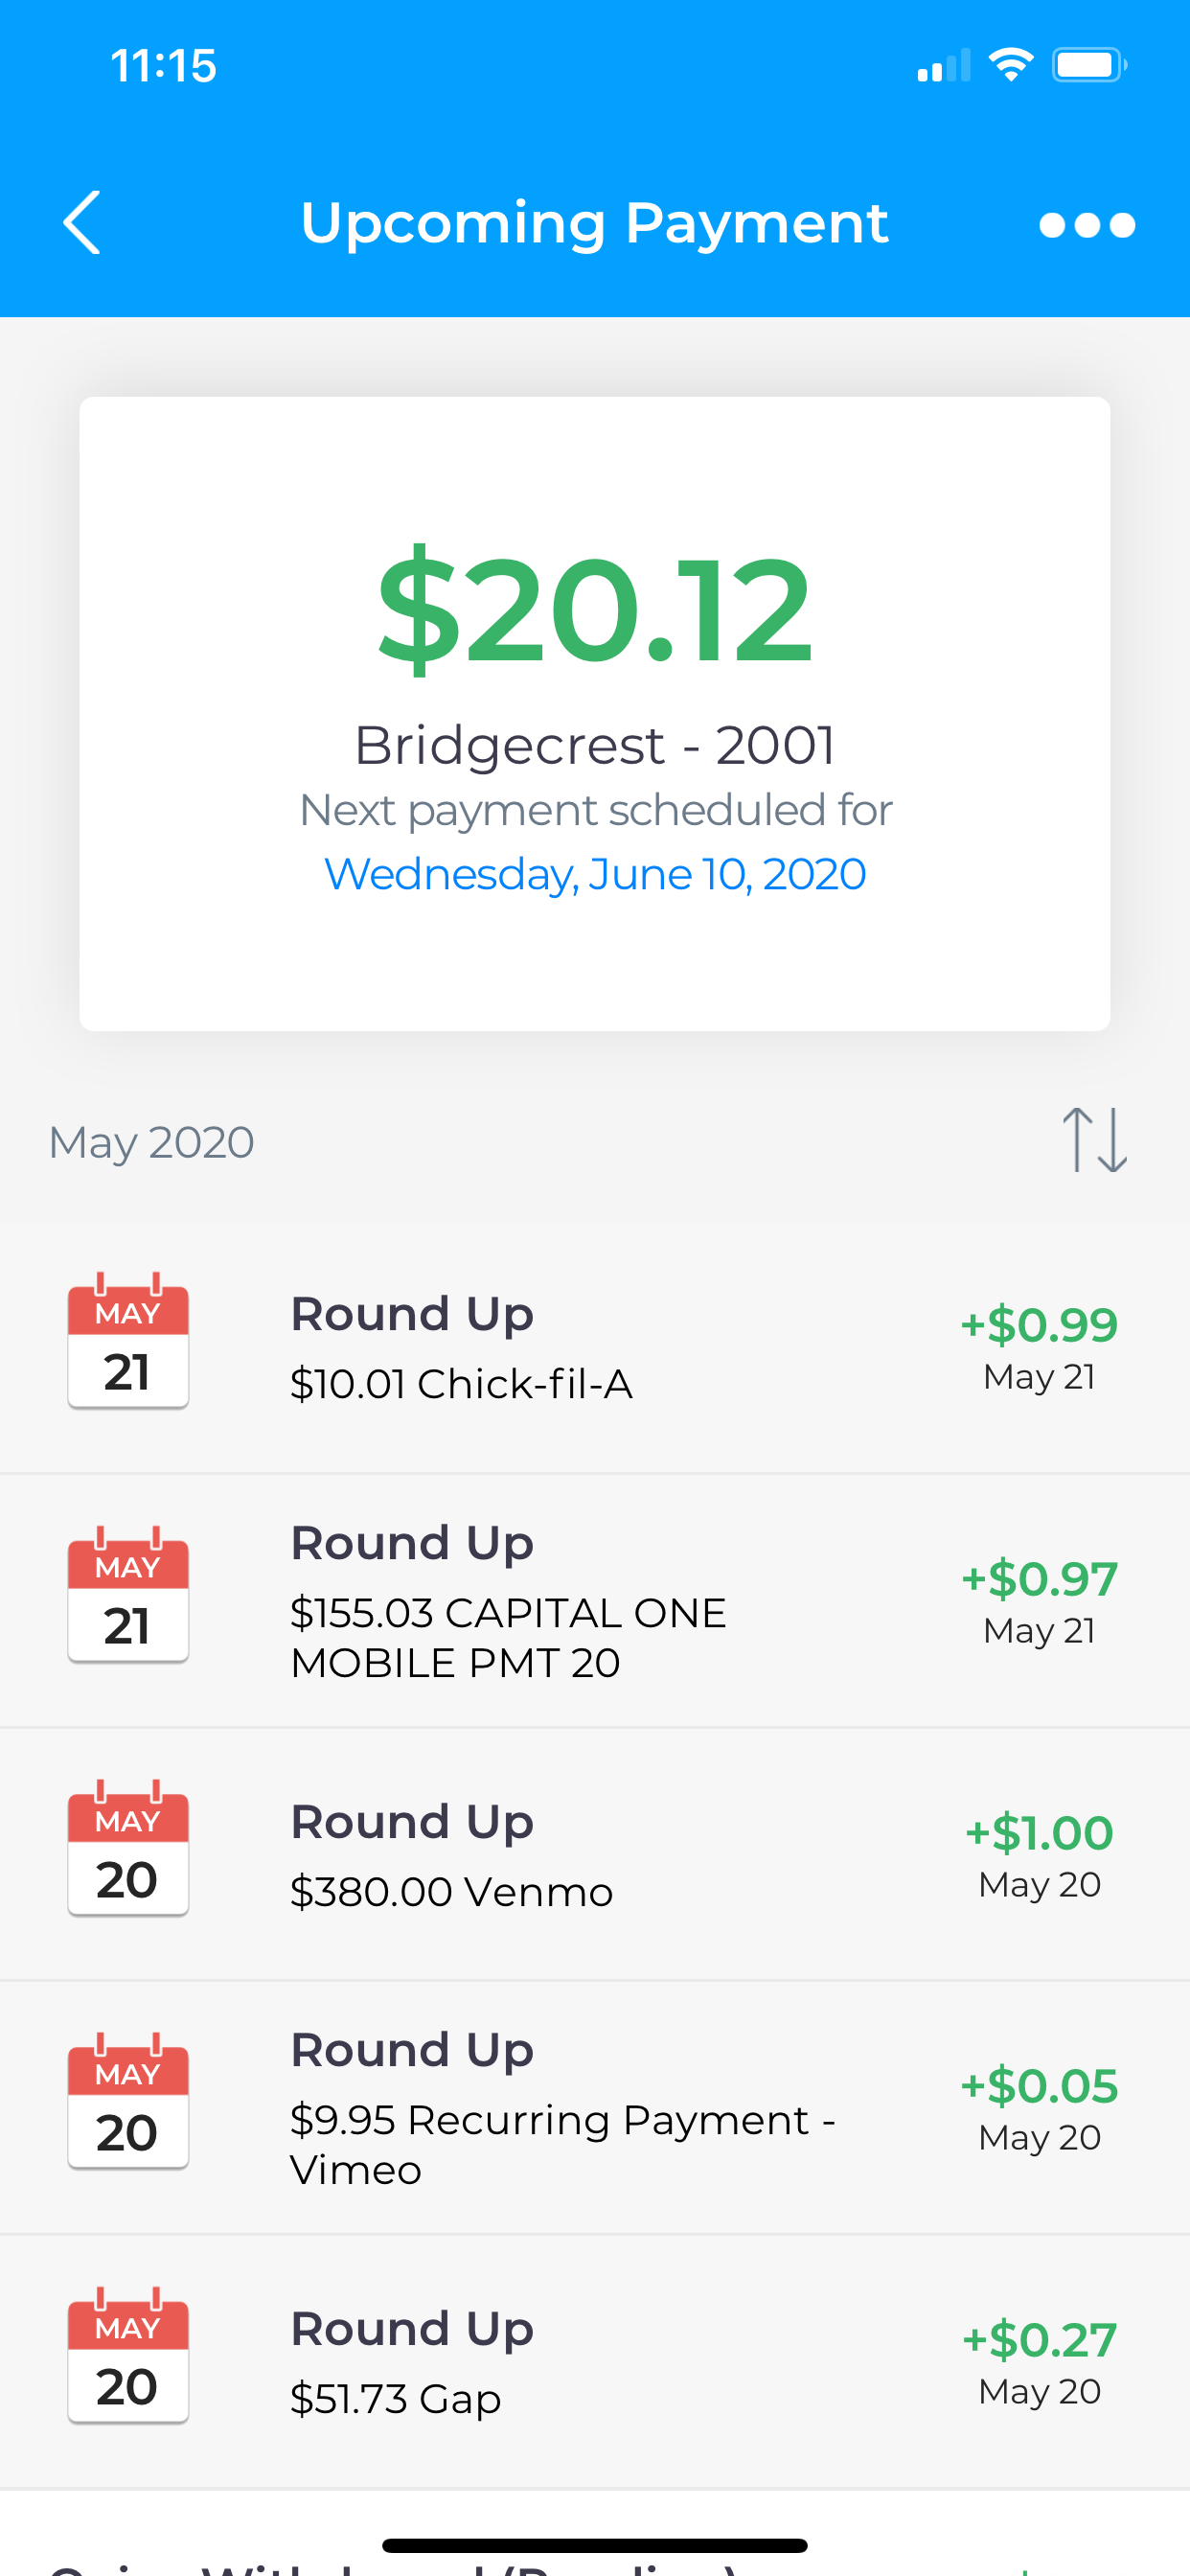Open the $51.73 Gap round up entry
Image resolution: width=1190 pixels, height=2576 pixels.
[x=395, y=2399]
